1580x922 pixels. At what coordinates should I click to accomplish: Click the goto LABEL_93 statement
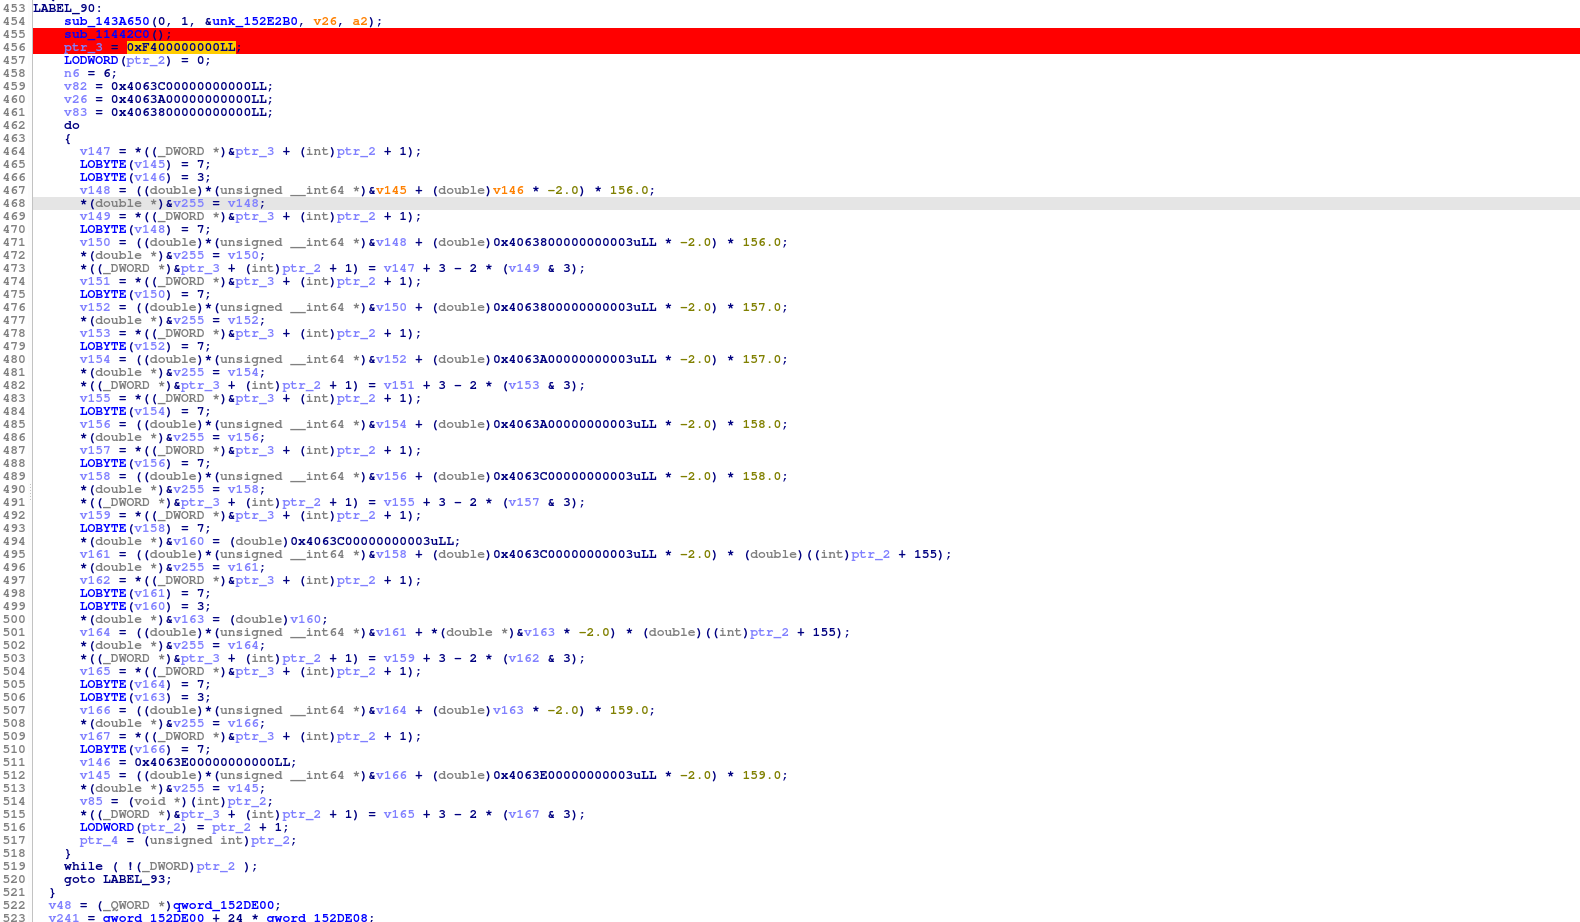[x=118, y=879]
